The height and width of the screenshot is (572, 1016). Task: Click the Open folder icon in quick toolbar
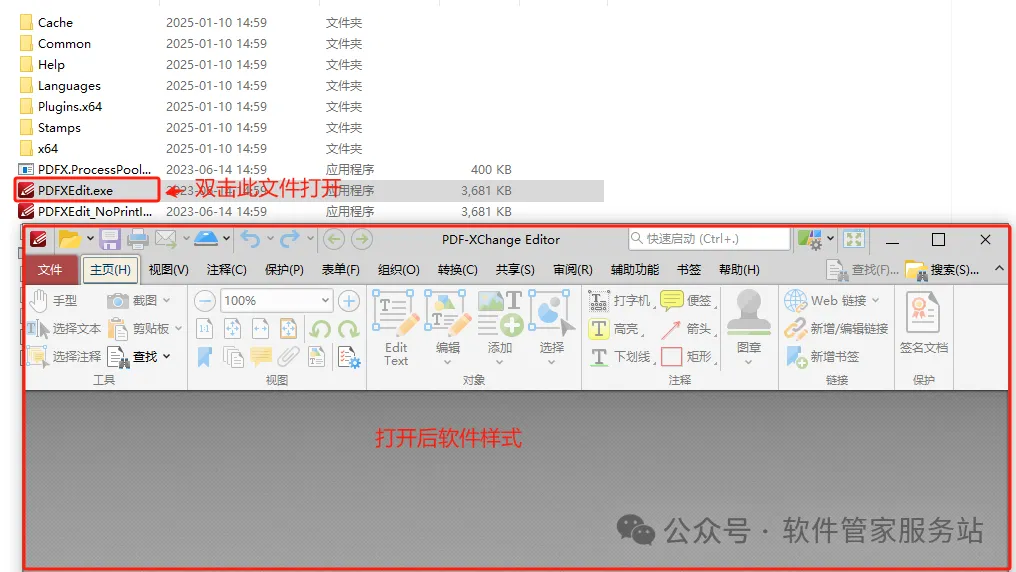[x=69, y=239]
